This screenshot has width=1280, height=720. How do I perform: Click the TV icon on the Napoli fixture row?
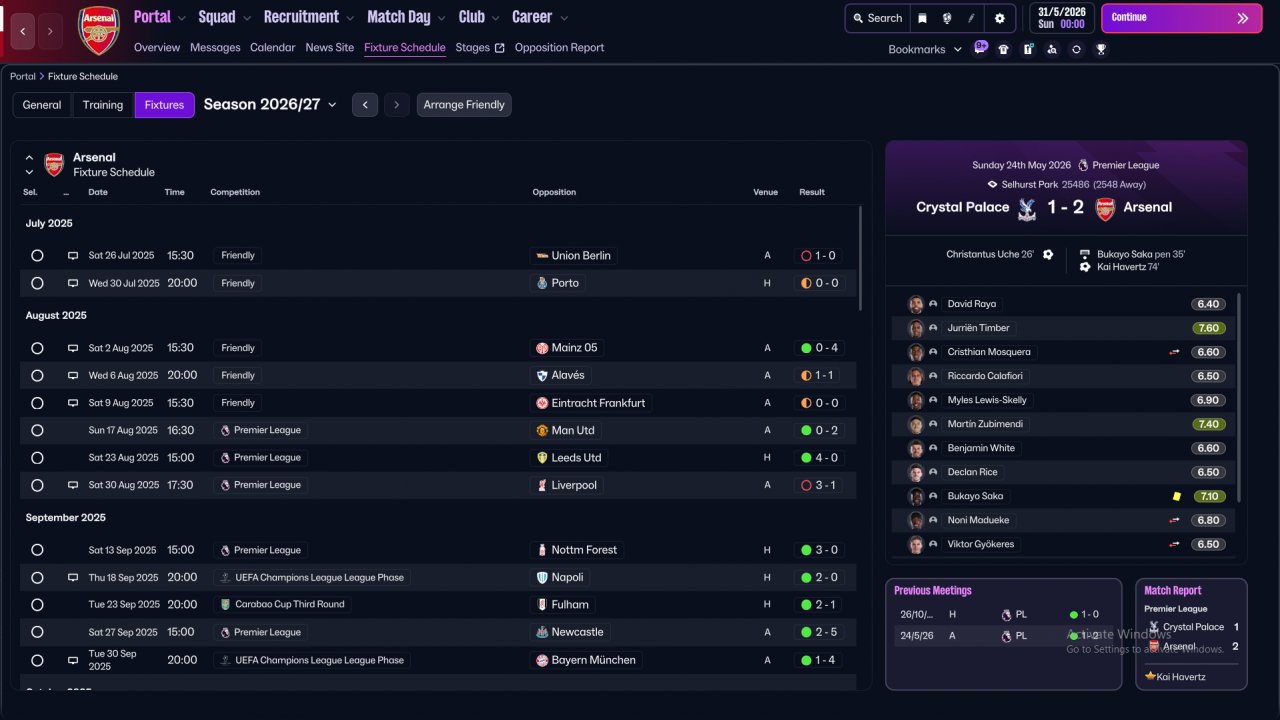click(x=73, y=577)
